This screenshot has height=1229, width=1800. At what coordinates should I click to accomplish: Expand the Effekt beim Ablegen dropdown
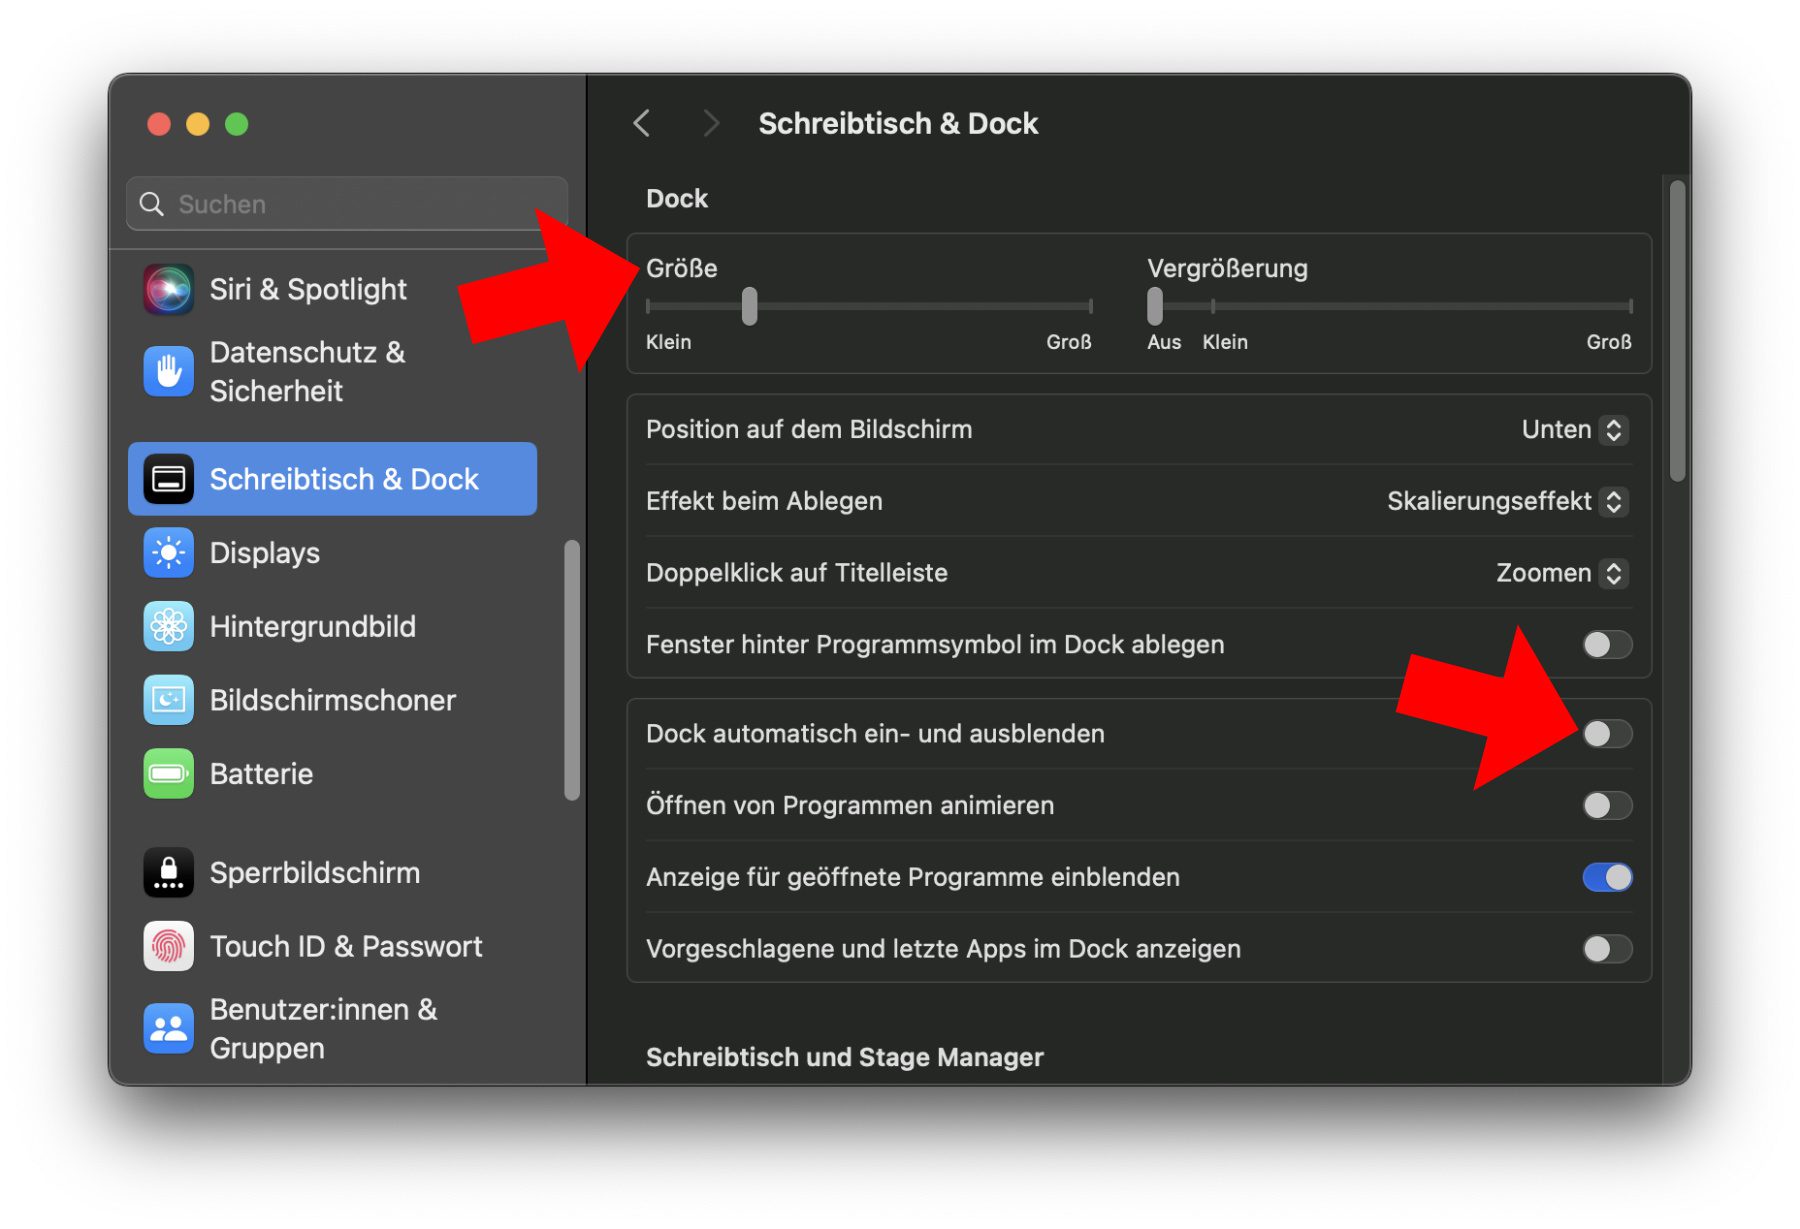pos(1507,502)
